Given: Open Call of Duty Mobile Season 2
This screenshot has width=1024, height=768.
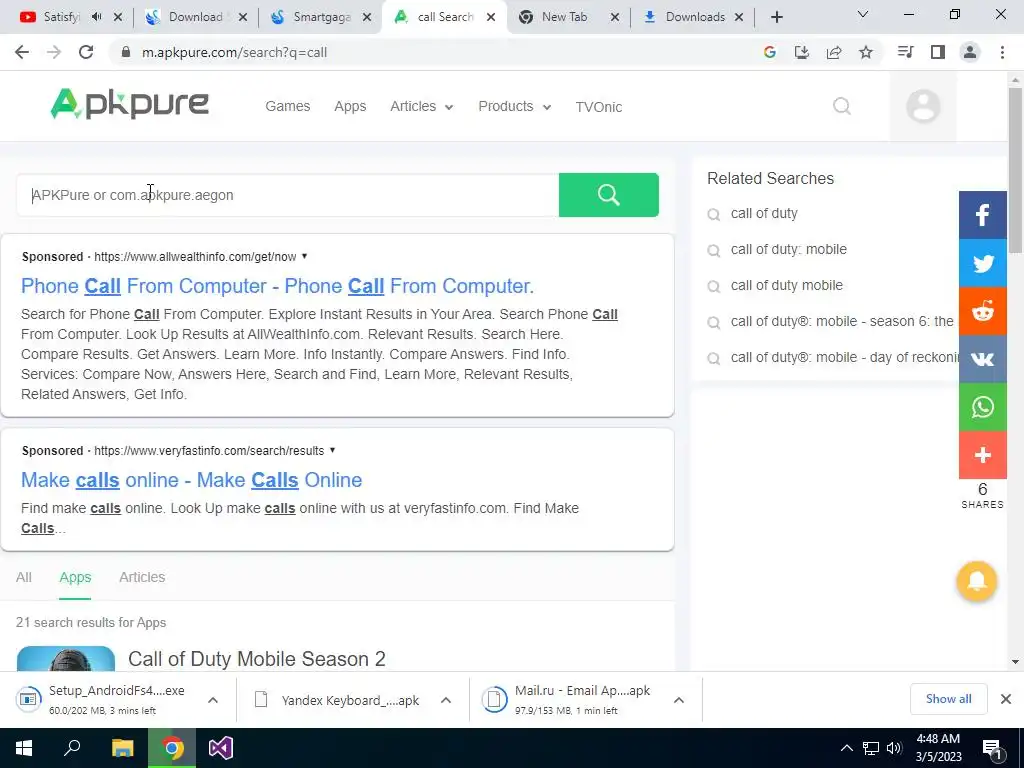Looking at the screenshot, I should [257, 659].
